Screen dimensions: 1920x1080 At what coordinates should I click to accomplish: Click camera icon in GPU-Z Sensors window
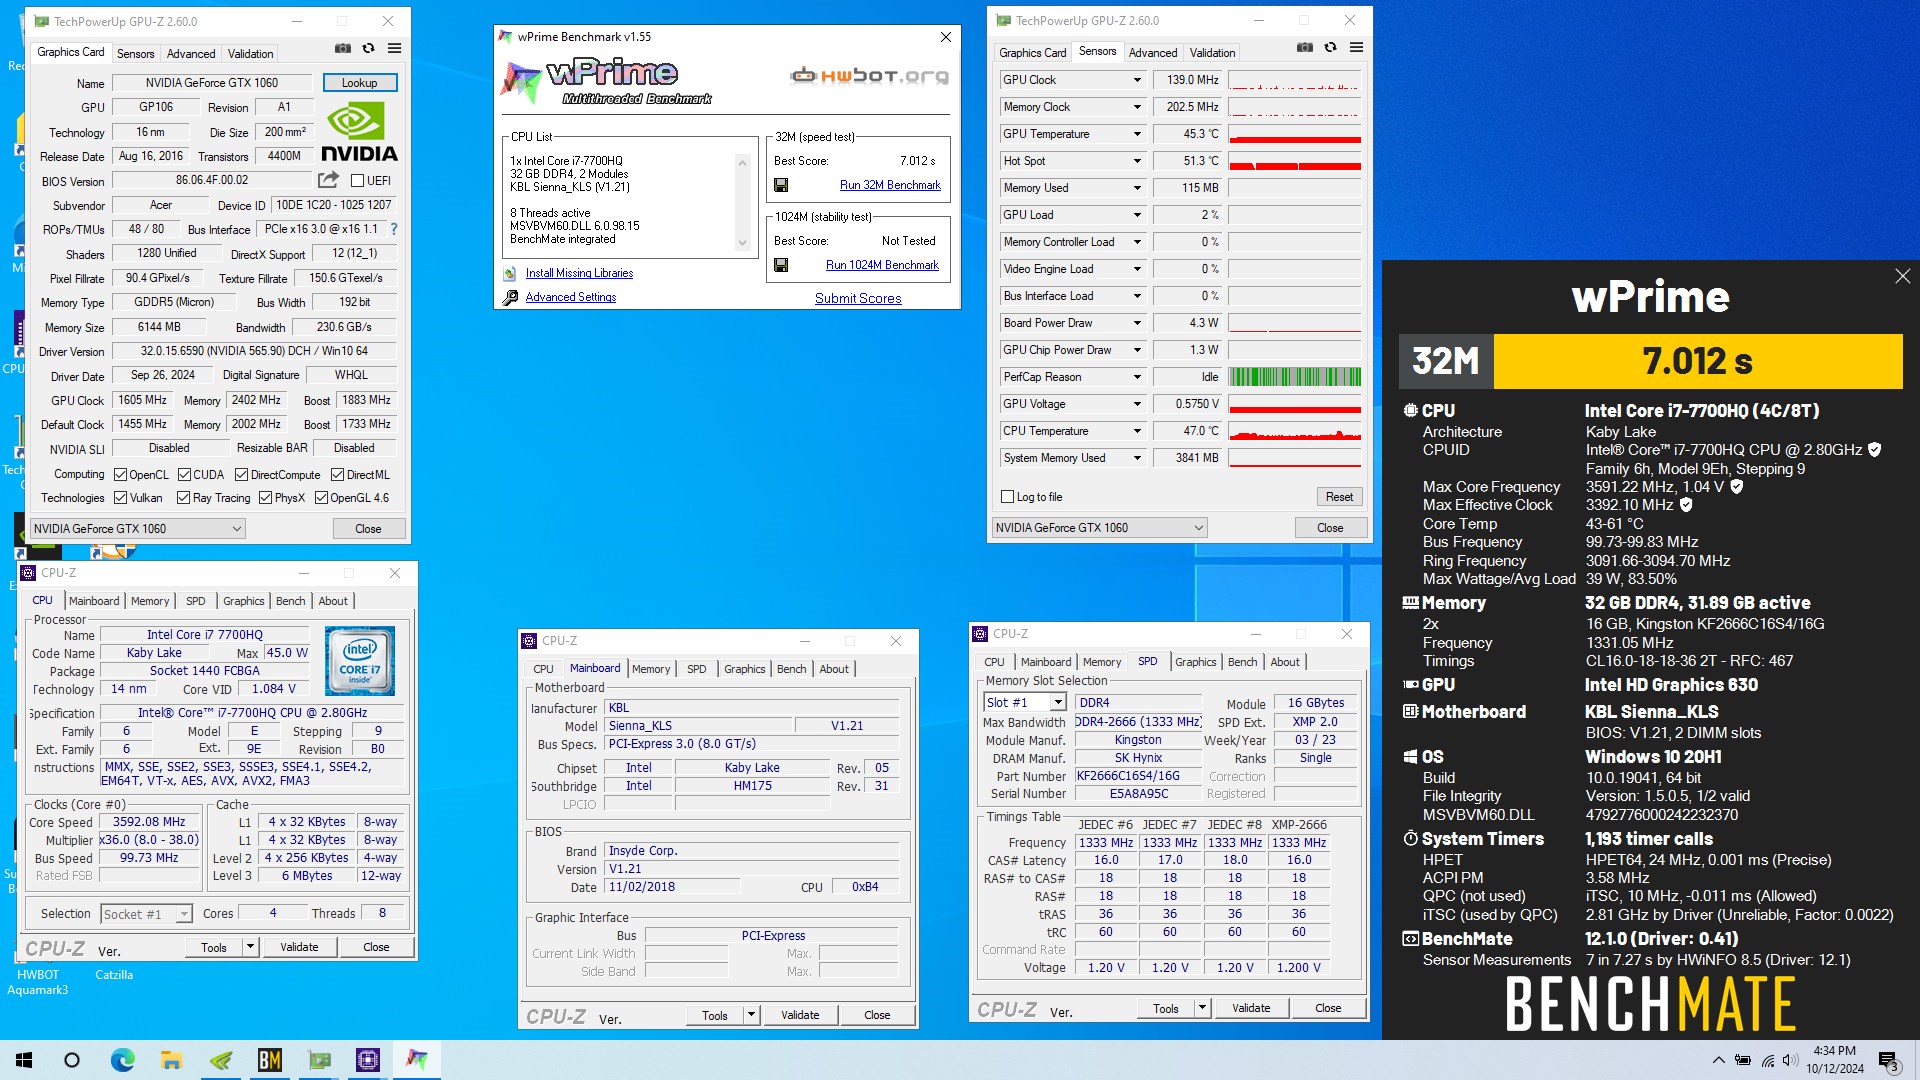pos(1305,47)
